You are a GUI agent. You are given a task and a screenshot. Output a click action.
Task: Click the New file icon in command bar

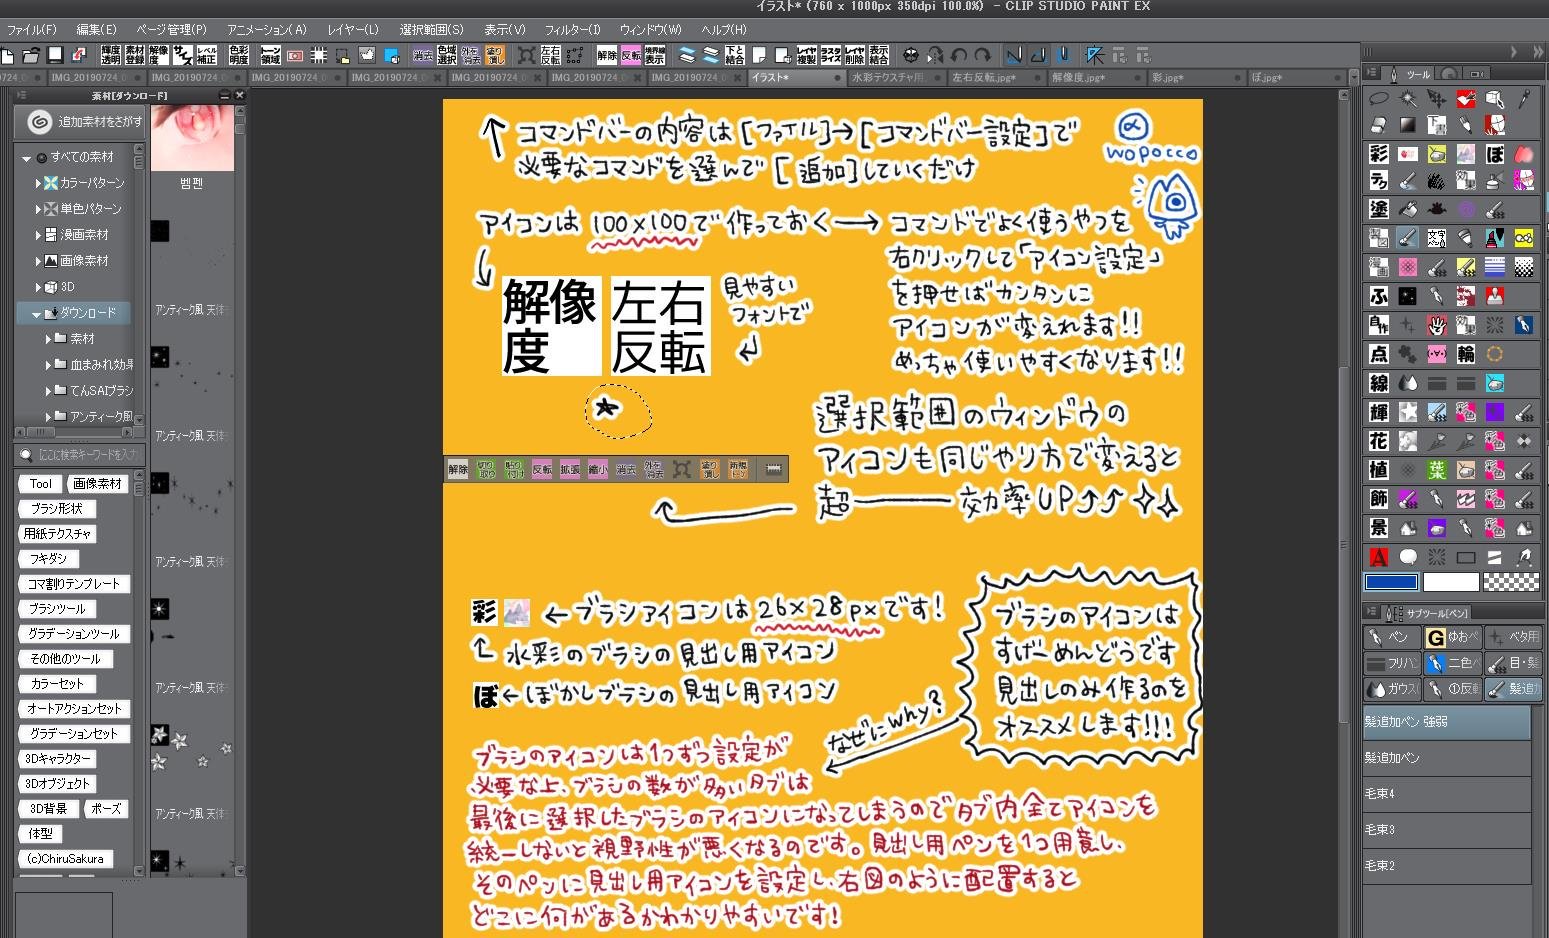pyautogui.click(x=8, y=55)
